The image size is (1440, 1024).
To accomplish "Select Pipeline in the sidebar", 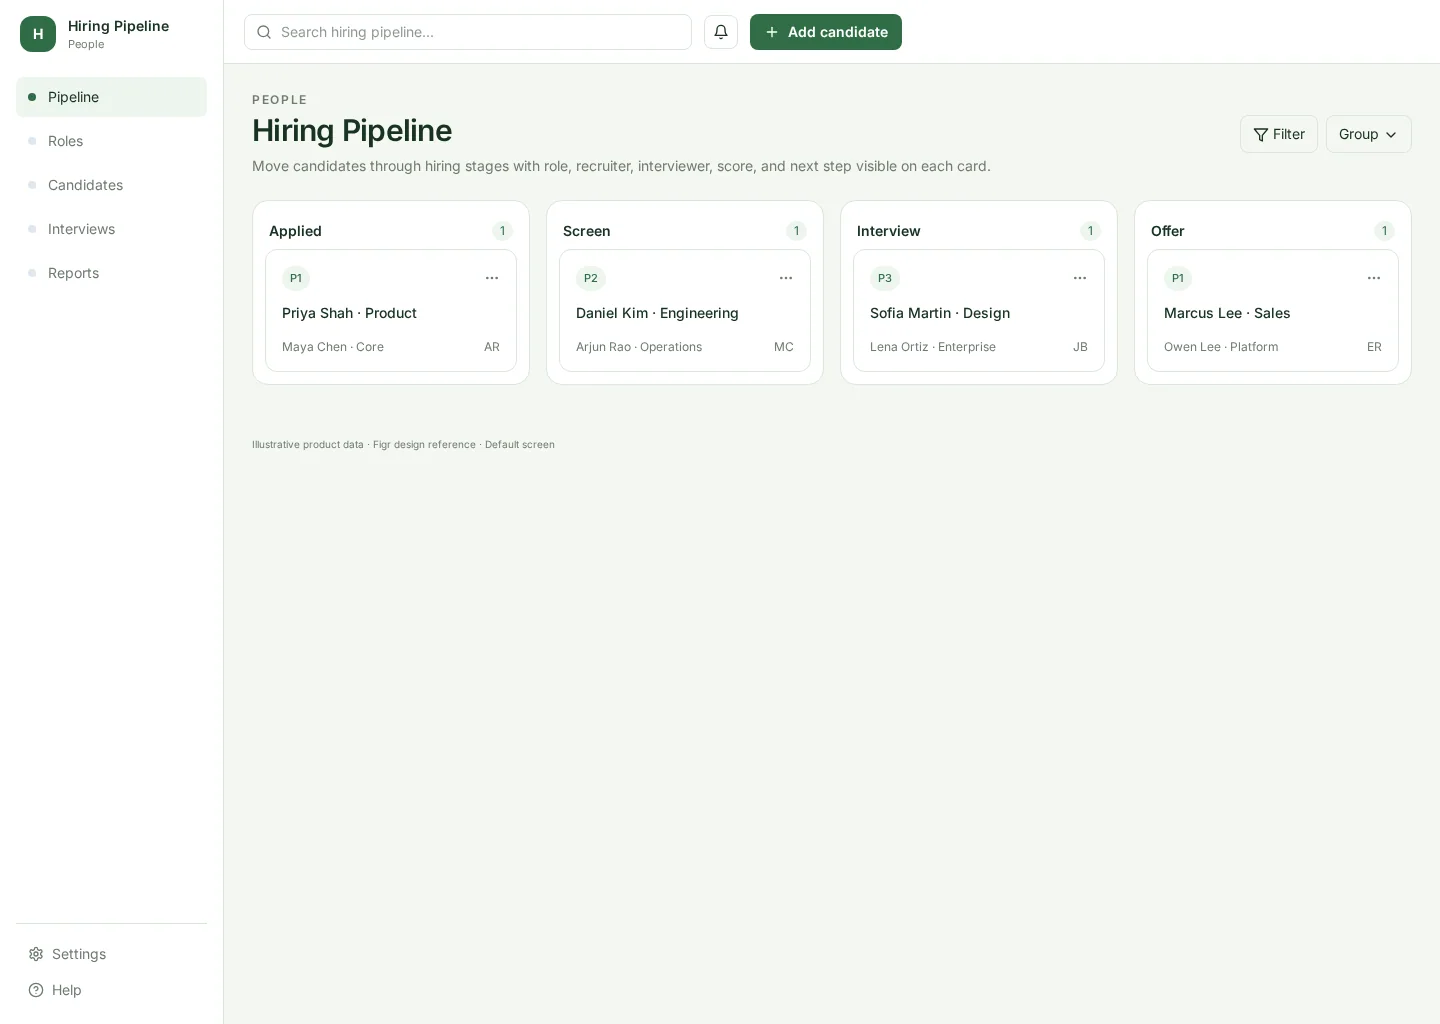I will (111, 97).
